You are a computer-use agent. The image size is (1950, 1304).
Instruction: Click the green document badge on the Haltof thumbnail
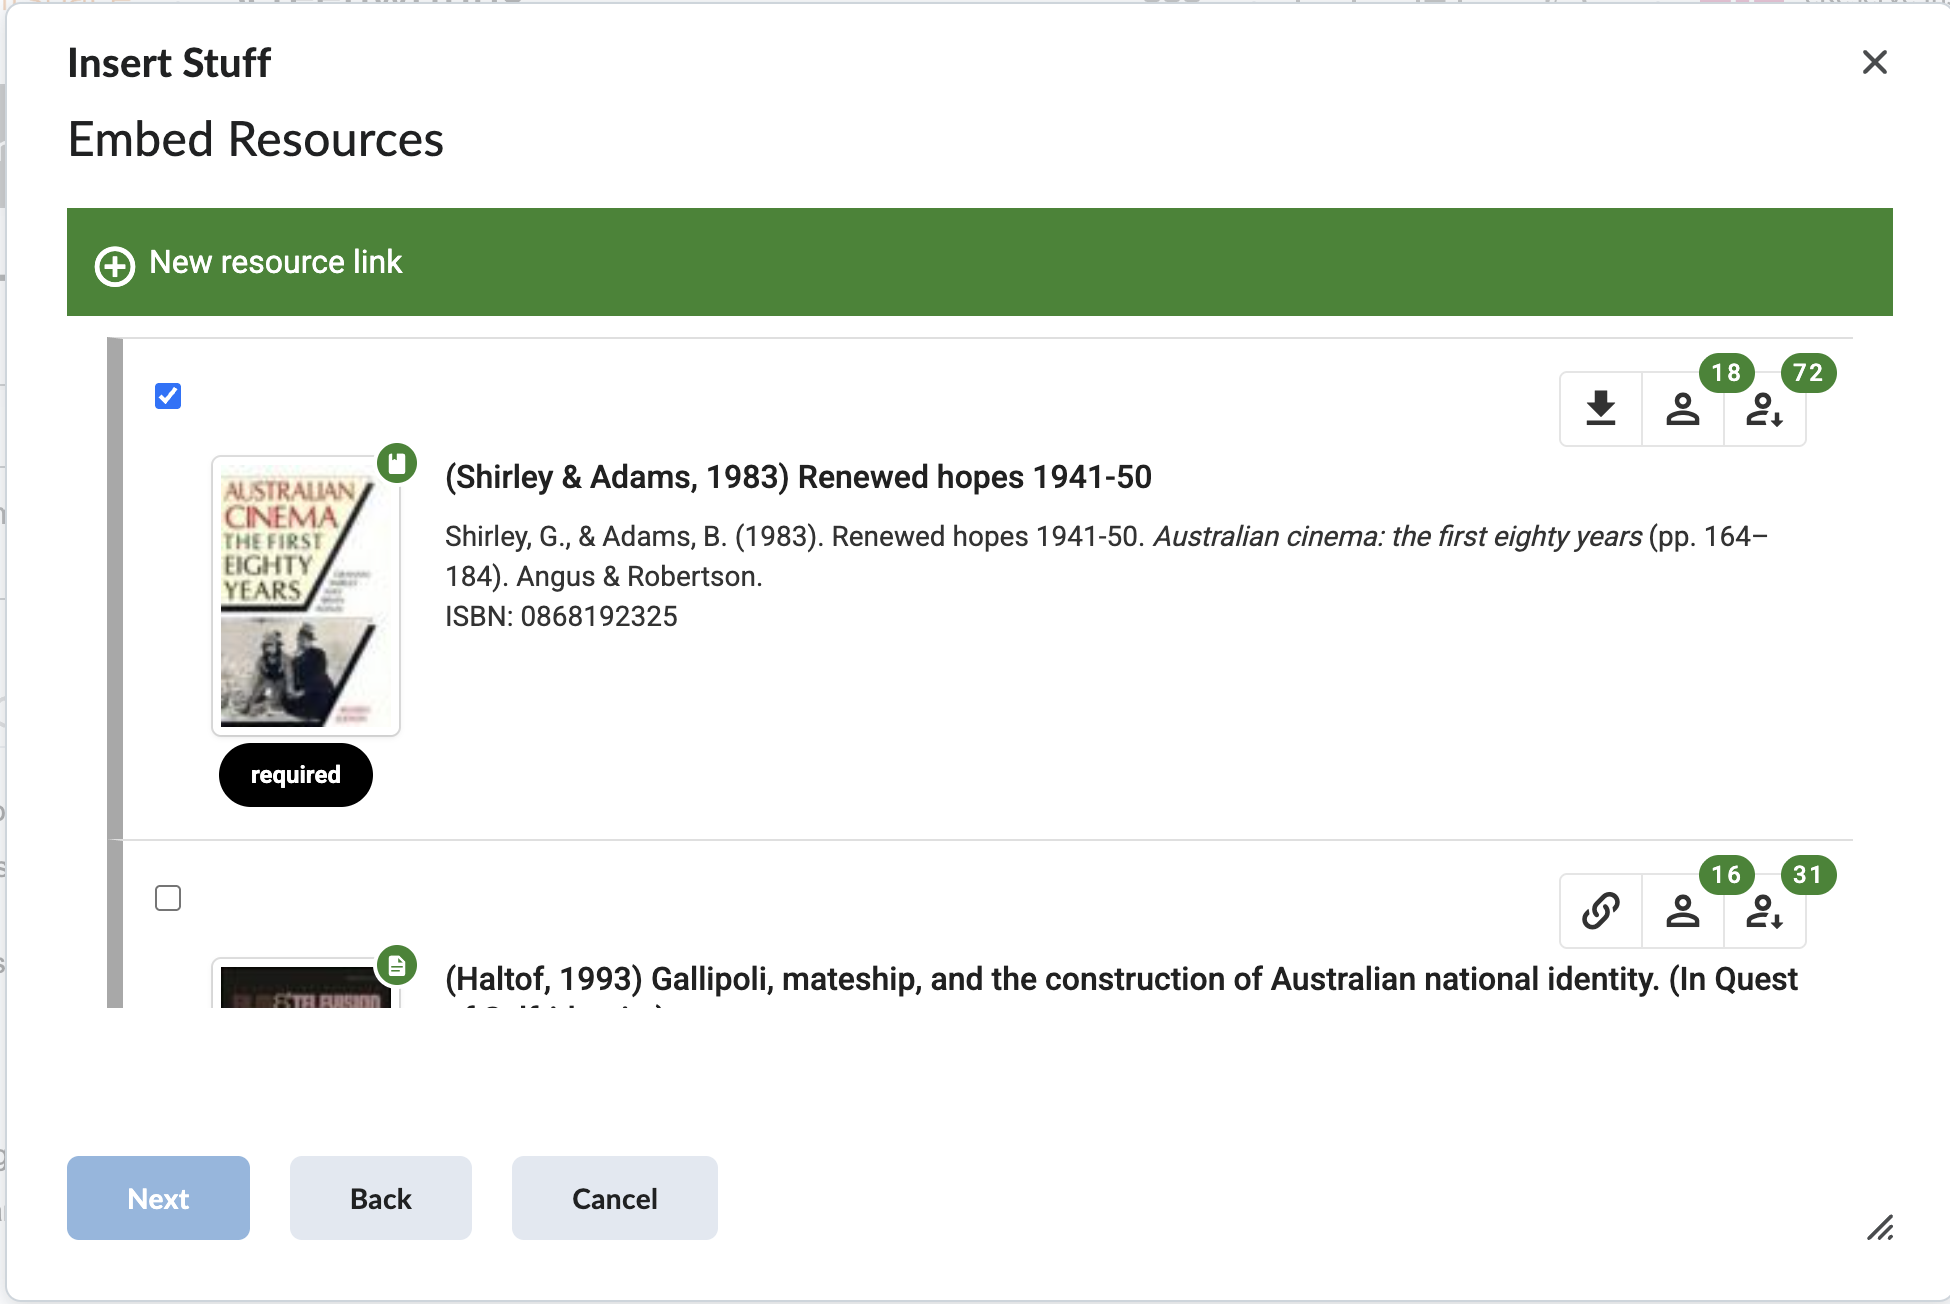[397, 965]
